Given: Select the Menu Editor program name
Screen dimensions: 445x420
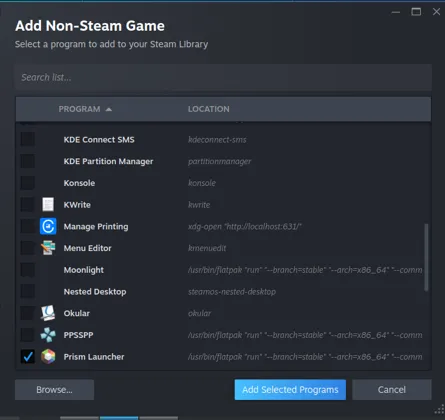Looking at the screenshot, I should pos(87,248).
